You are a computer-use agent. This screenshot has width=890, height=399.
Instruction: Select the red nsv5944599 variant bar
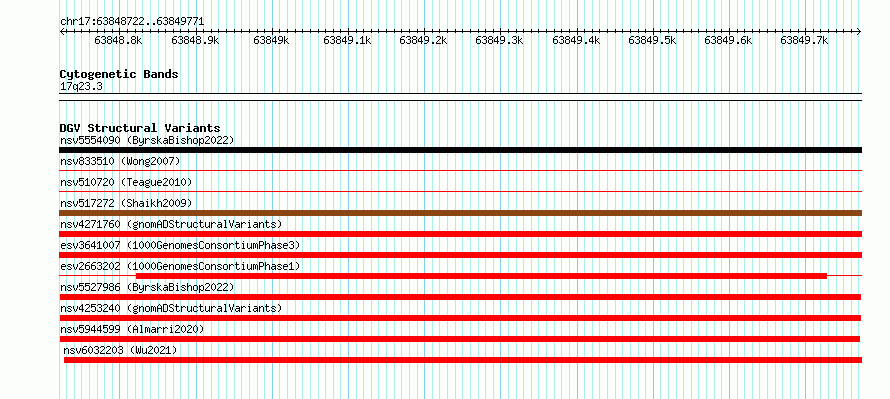[459, 339]
